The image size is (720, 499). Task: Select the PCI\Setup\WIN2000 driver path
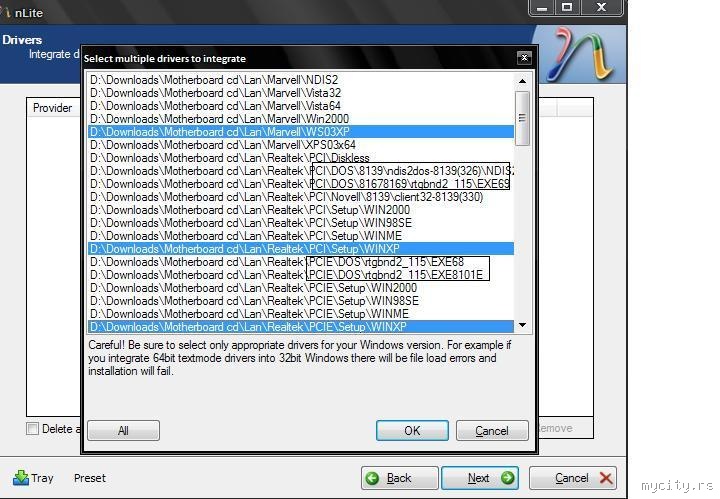(x=301, y=210)
